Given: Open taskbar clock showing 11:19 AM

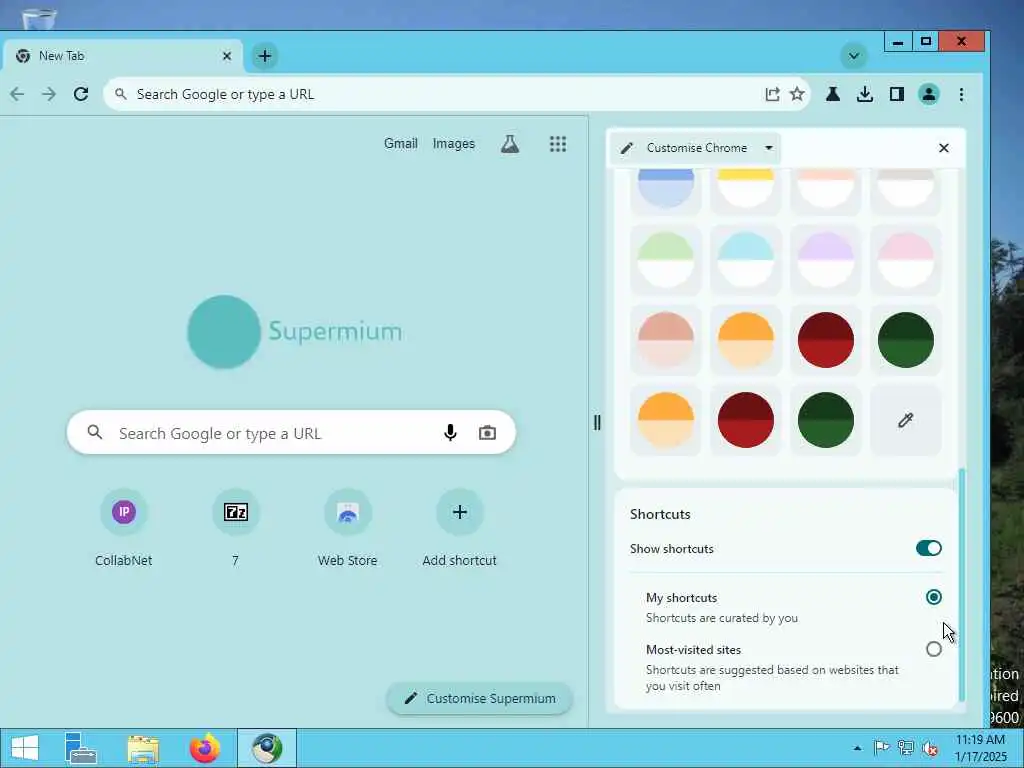Looking at the screenshot, I should (x=980, y=748).
